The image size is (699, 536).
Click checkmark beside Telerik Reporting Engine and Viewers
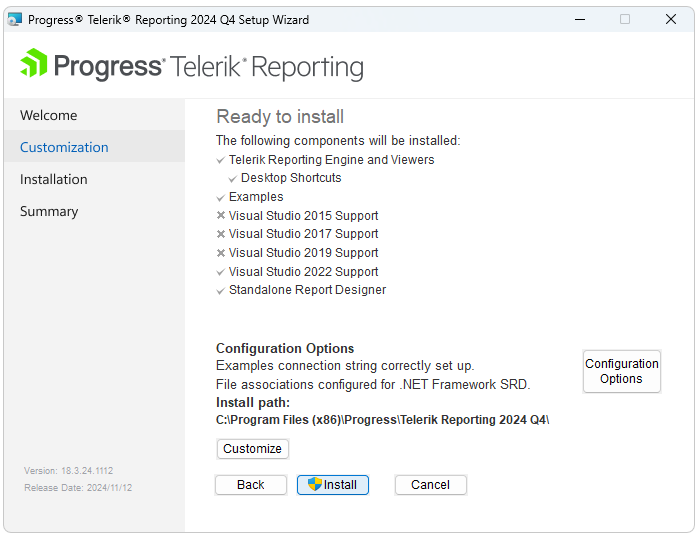point(220,160)
